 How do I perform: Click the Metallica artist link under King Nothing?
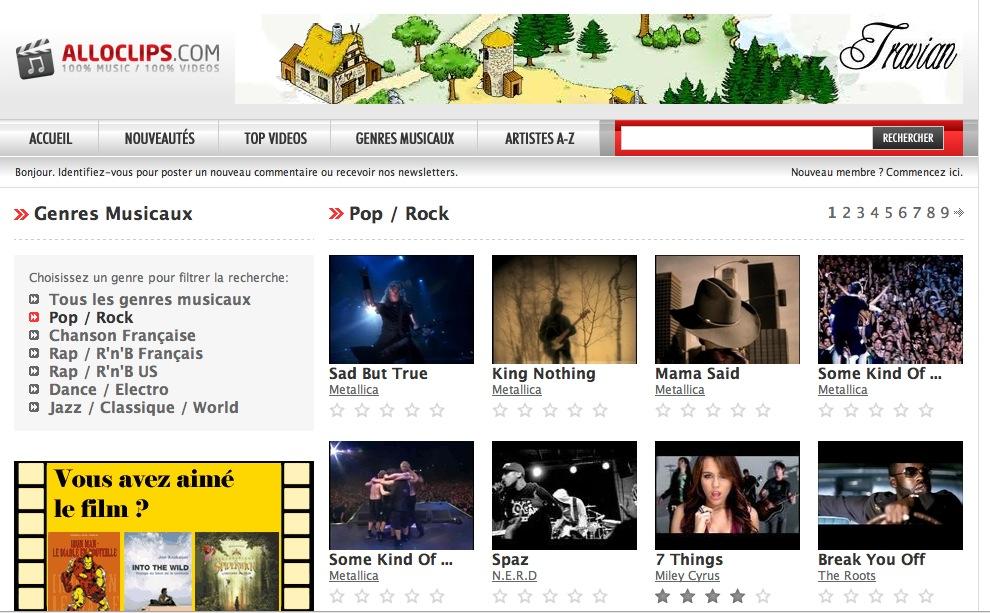[x=516, y=390]
